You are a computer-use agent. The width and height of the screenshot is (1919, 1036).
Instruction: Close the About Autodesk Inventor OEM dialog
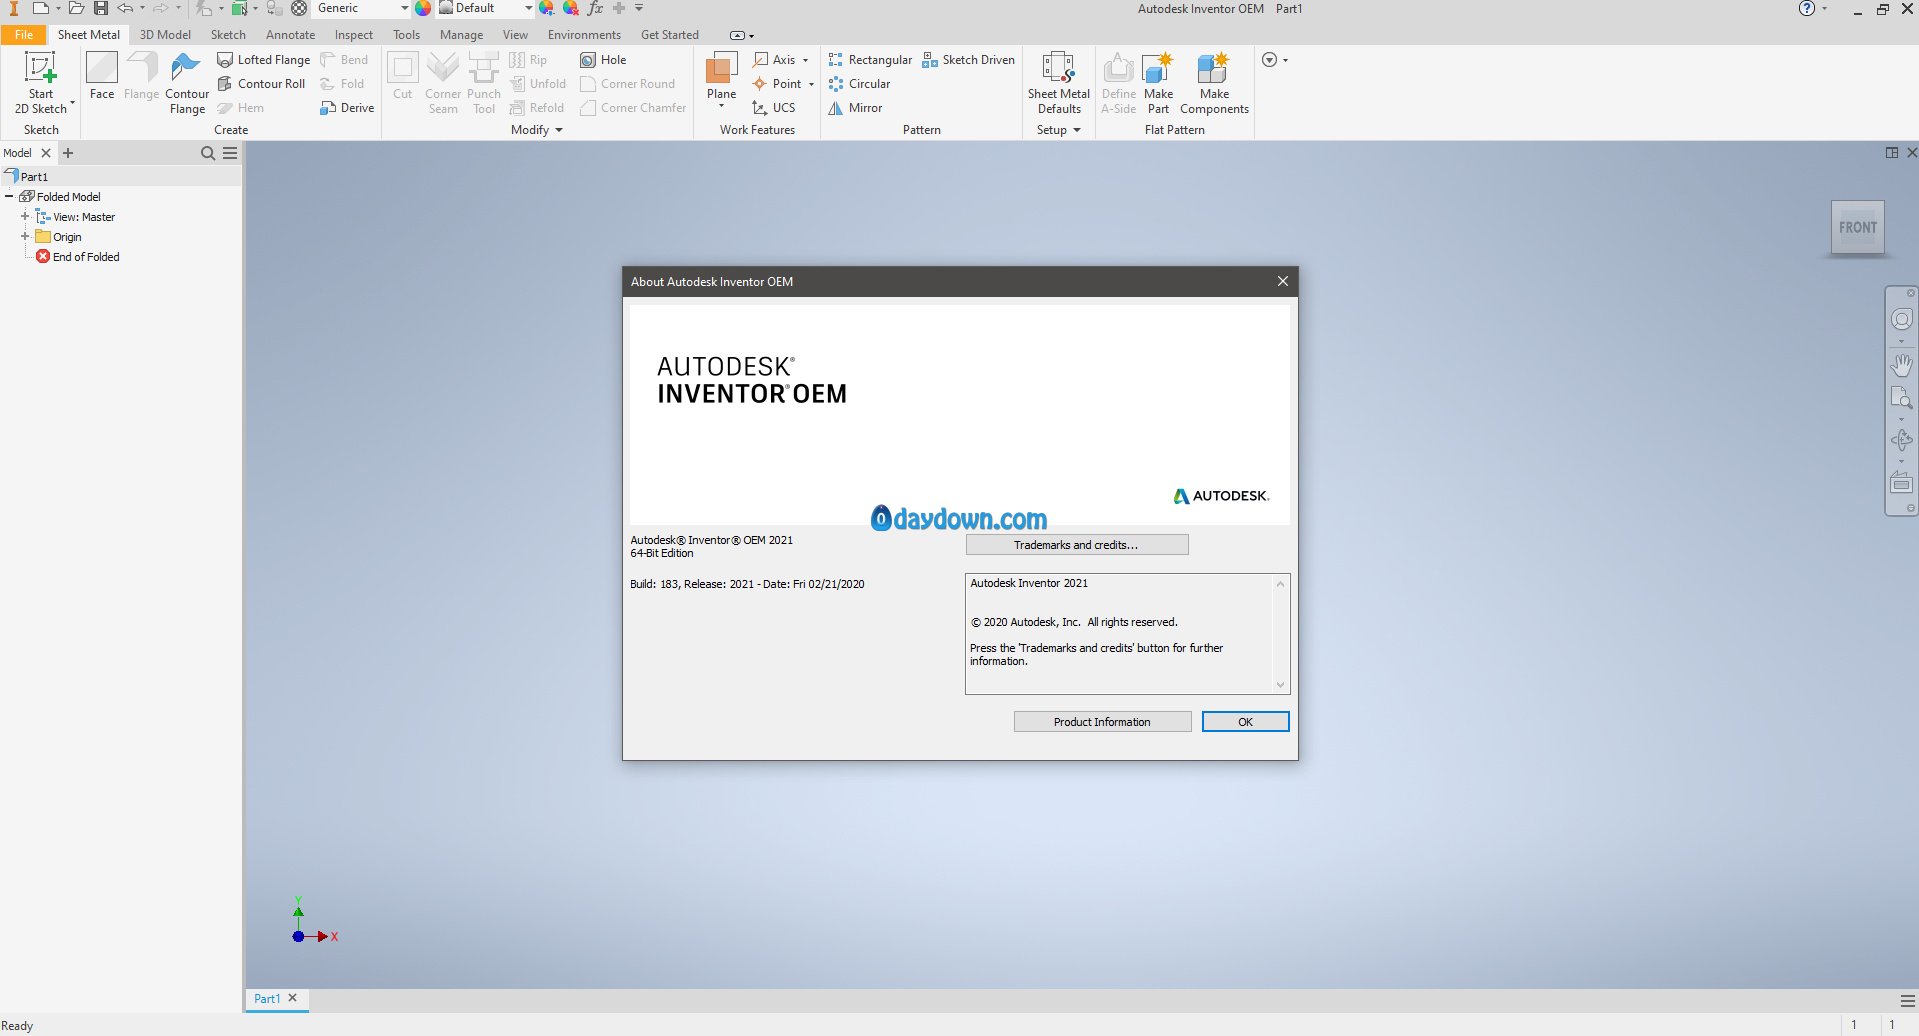[x=1282, y=281]
